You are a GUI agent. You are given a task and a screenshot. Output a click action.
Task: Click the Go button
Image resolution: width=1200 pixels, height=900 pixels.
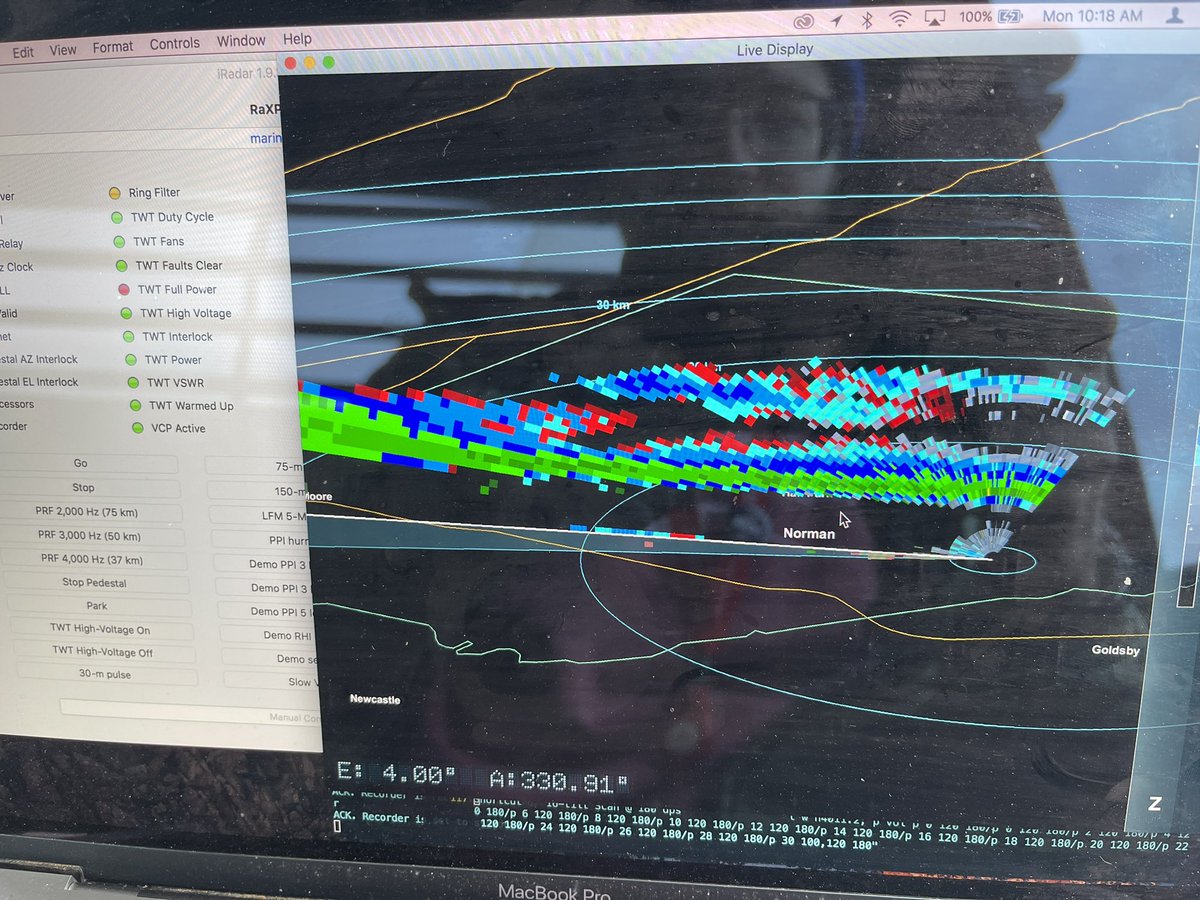coord(80,464)
